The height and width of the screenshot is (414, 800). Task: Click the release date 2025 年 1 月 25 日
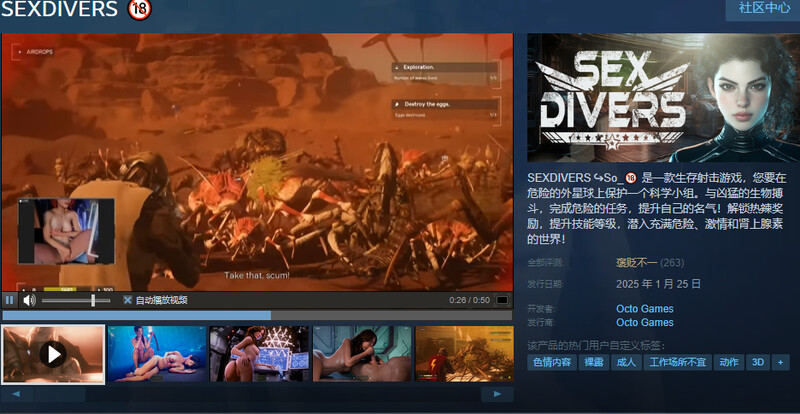pyautogui.click(x=659, y=284)
